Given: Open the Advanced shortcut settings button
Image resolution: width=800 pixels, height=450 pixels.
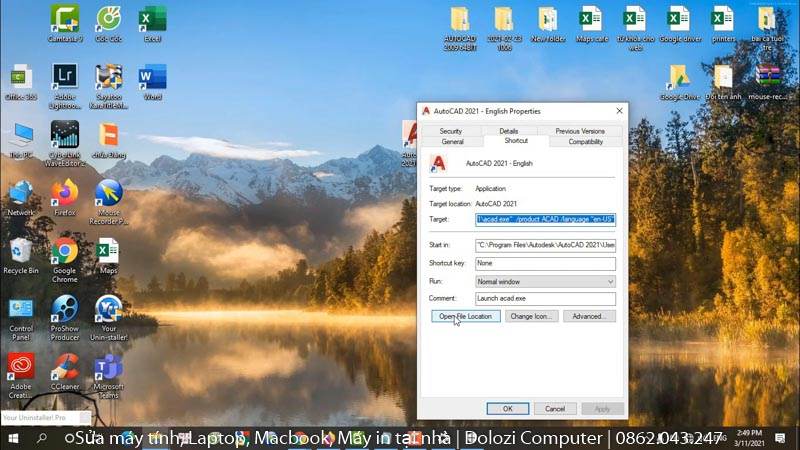Looking at the screenshot, I should coord(588,316).
